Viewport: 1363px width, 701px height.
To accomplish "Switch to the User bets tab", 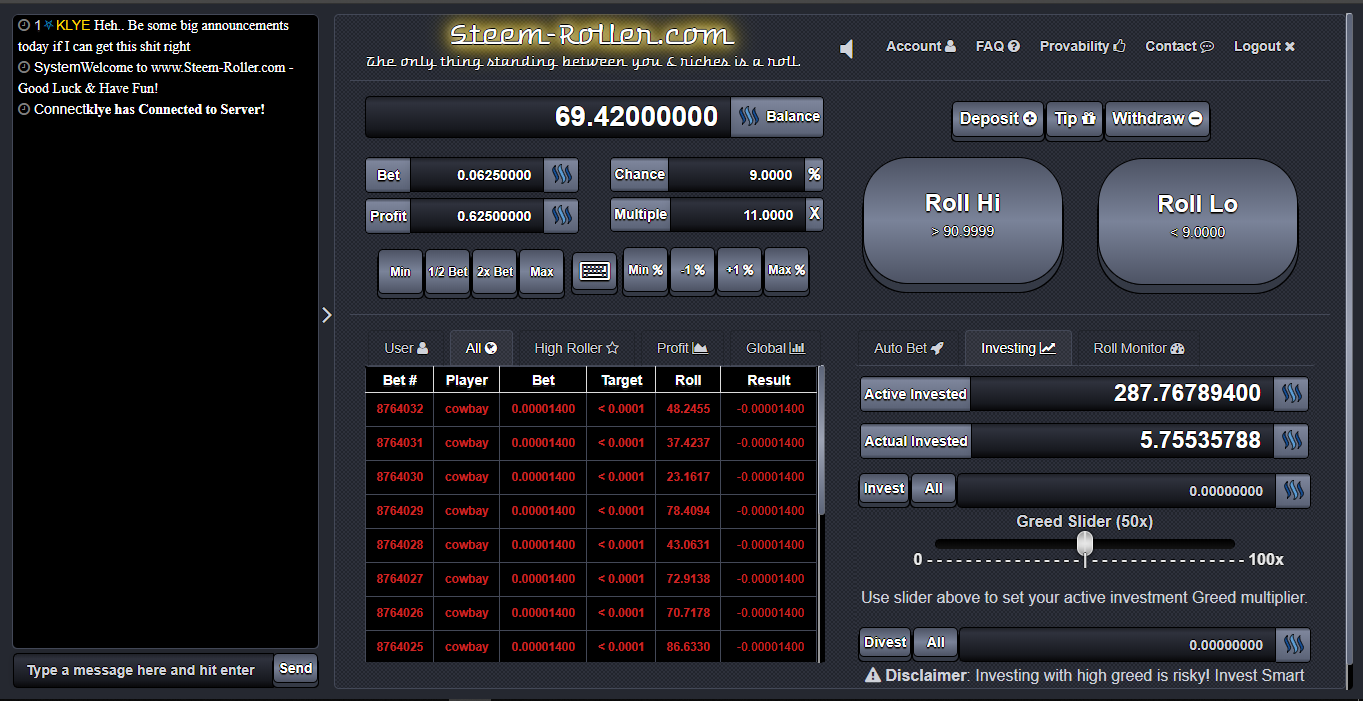I will pos(406,348).
